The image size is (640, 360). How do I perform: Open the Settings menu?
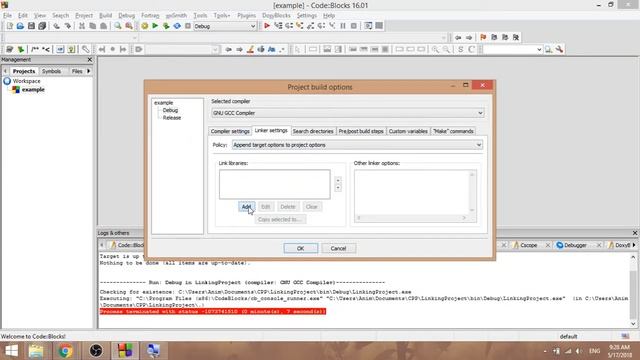pyautogui.click(x=307, y=16)
